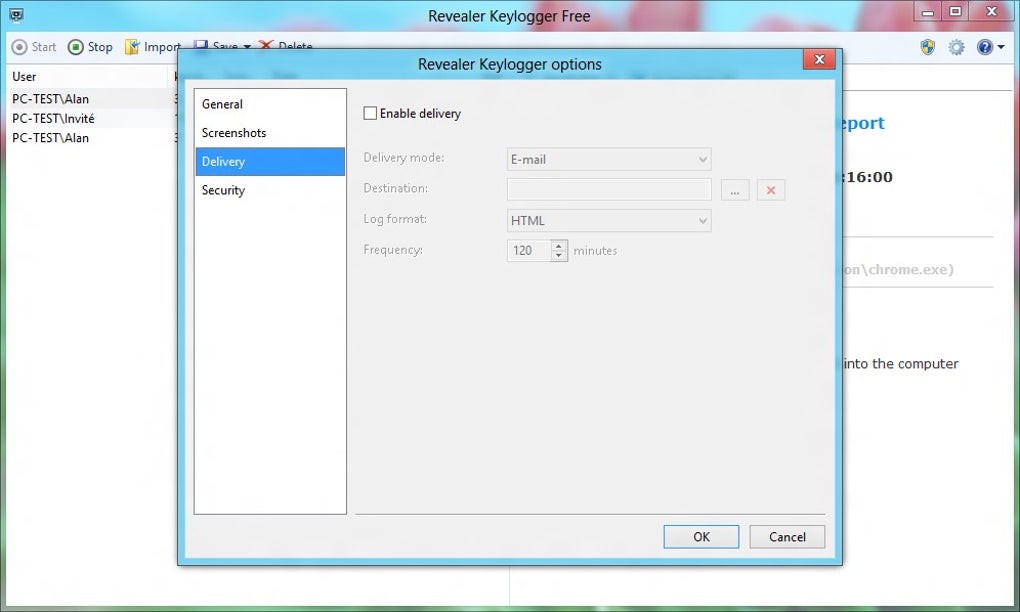The height and width of the screenshot is (612, 1020).
Task: Click the Import toolbar button
Action: click(x=152, y=47)
